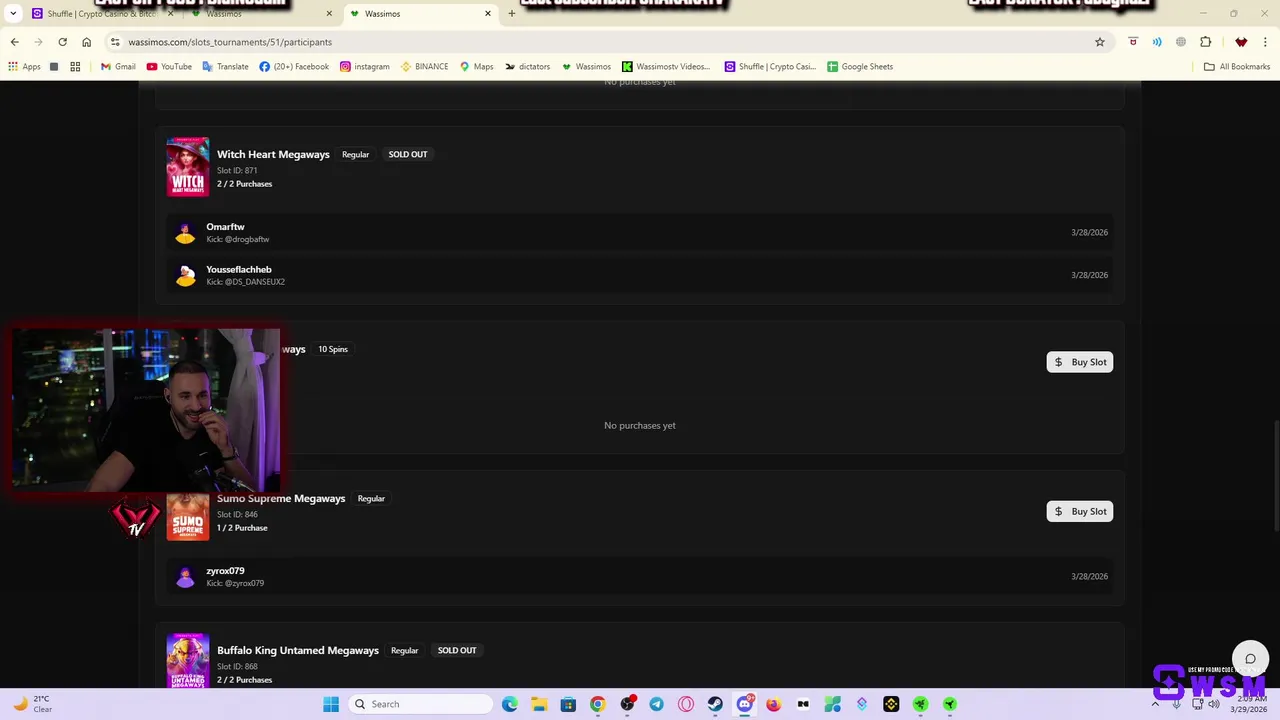Open a new browser tab

pyautogui.click(x=512, y=14)
